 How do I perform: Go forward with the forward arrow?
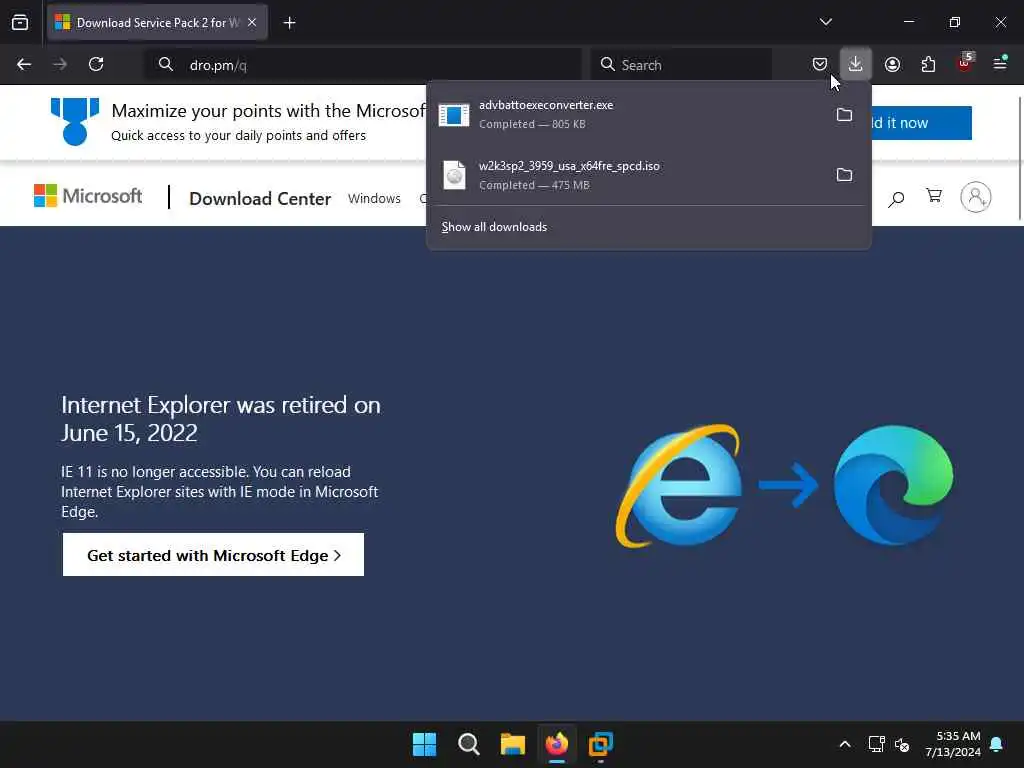(x=60, y=64)
